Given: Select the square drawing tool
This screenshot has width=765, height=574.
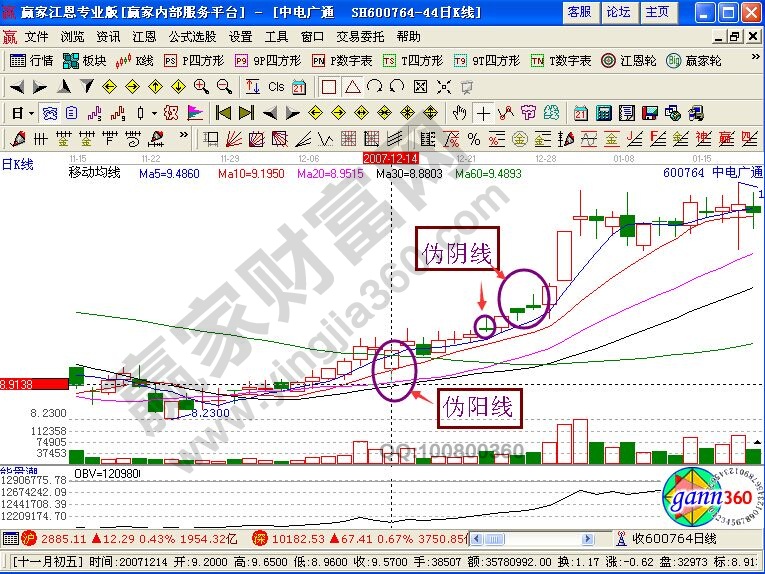Looking at the screenshot, I should pos(329,87).
